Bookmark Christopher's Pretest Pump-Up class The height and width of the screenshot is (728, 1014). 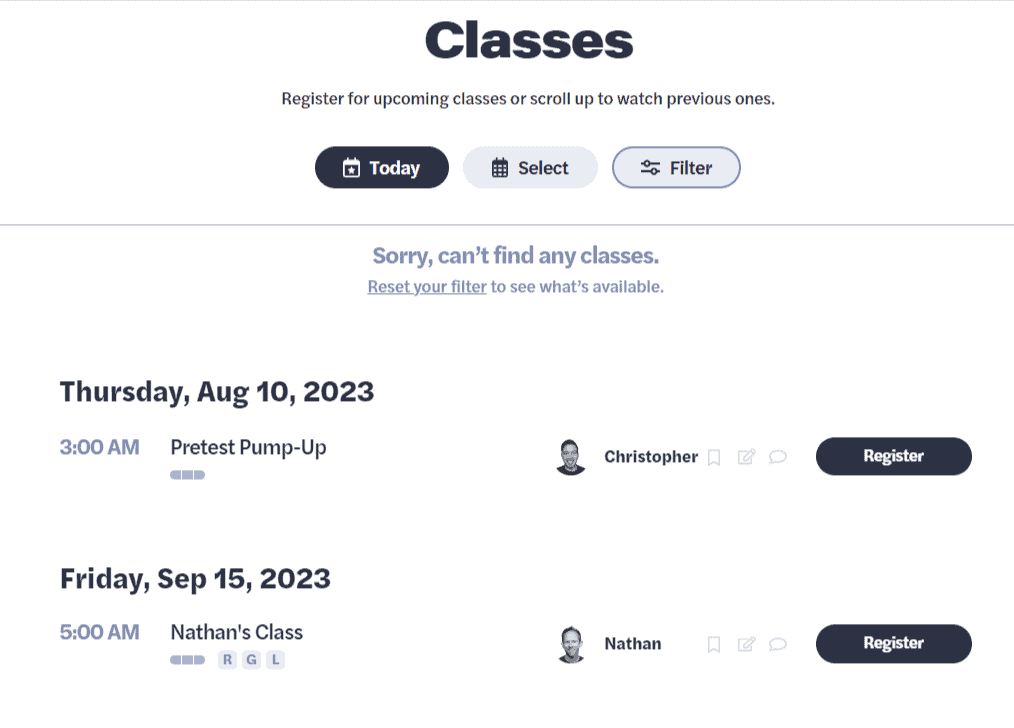pyautogui.click(x=714, y=457)
